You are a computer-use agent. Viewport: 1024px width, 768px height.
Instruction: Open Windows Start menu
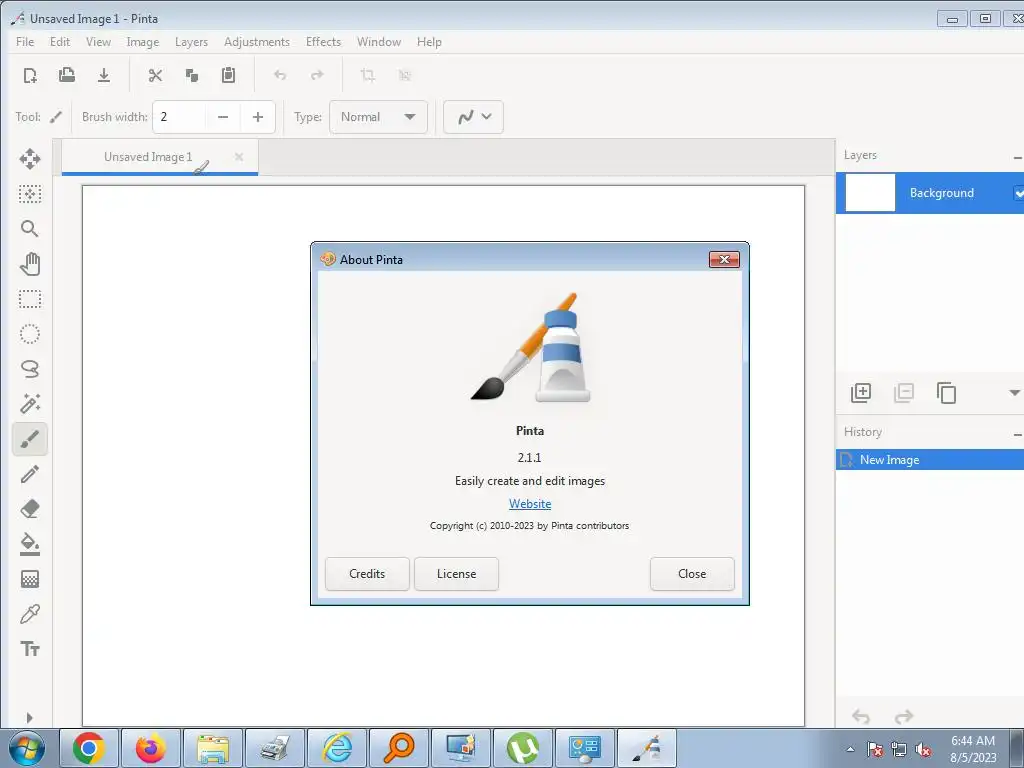tap(27, 749)
